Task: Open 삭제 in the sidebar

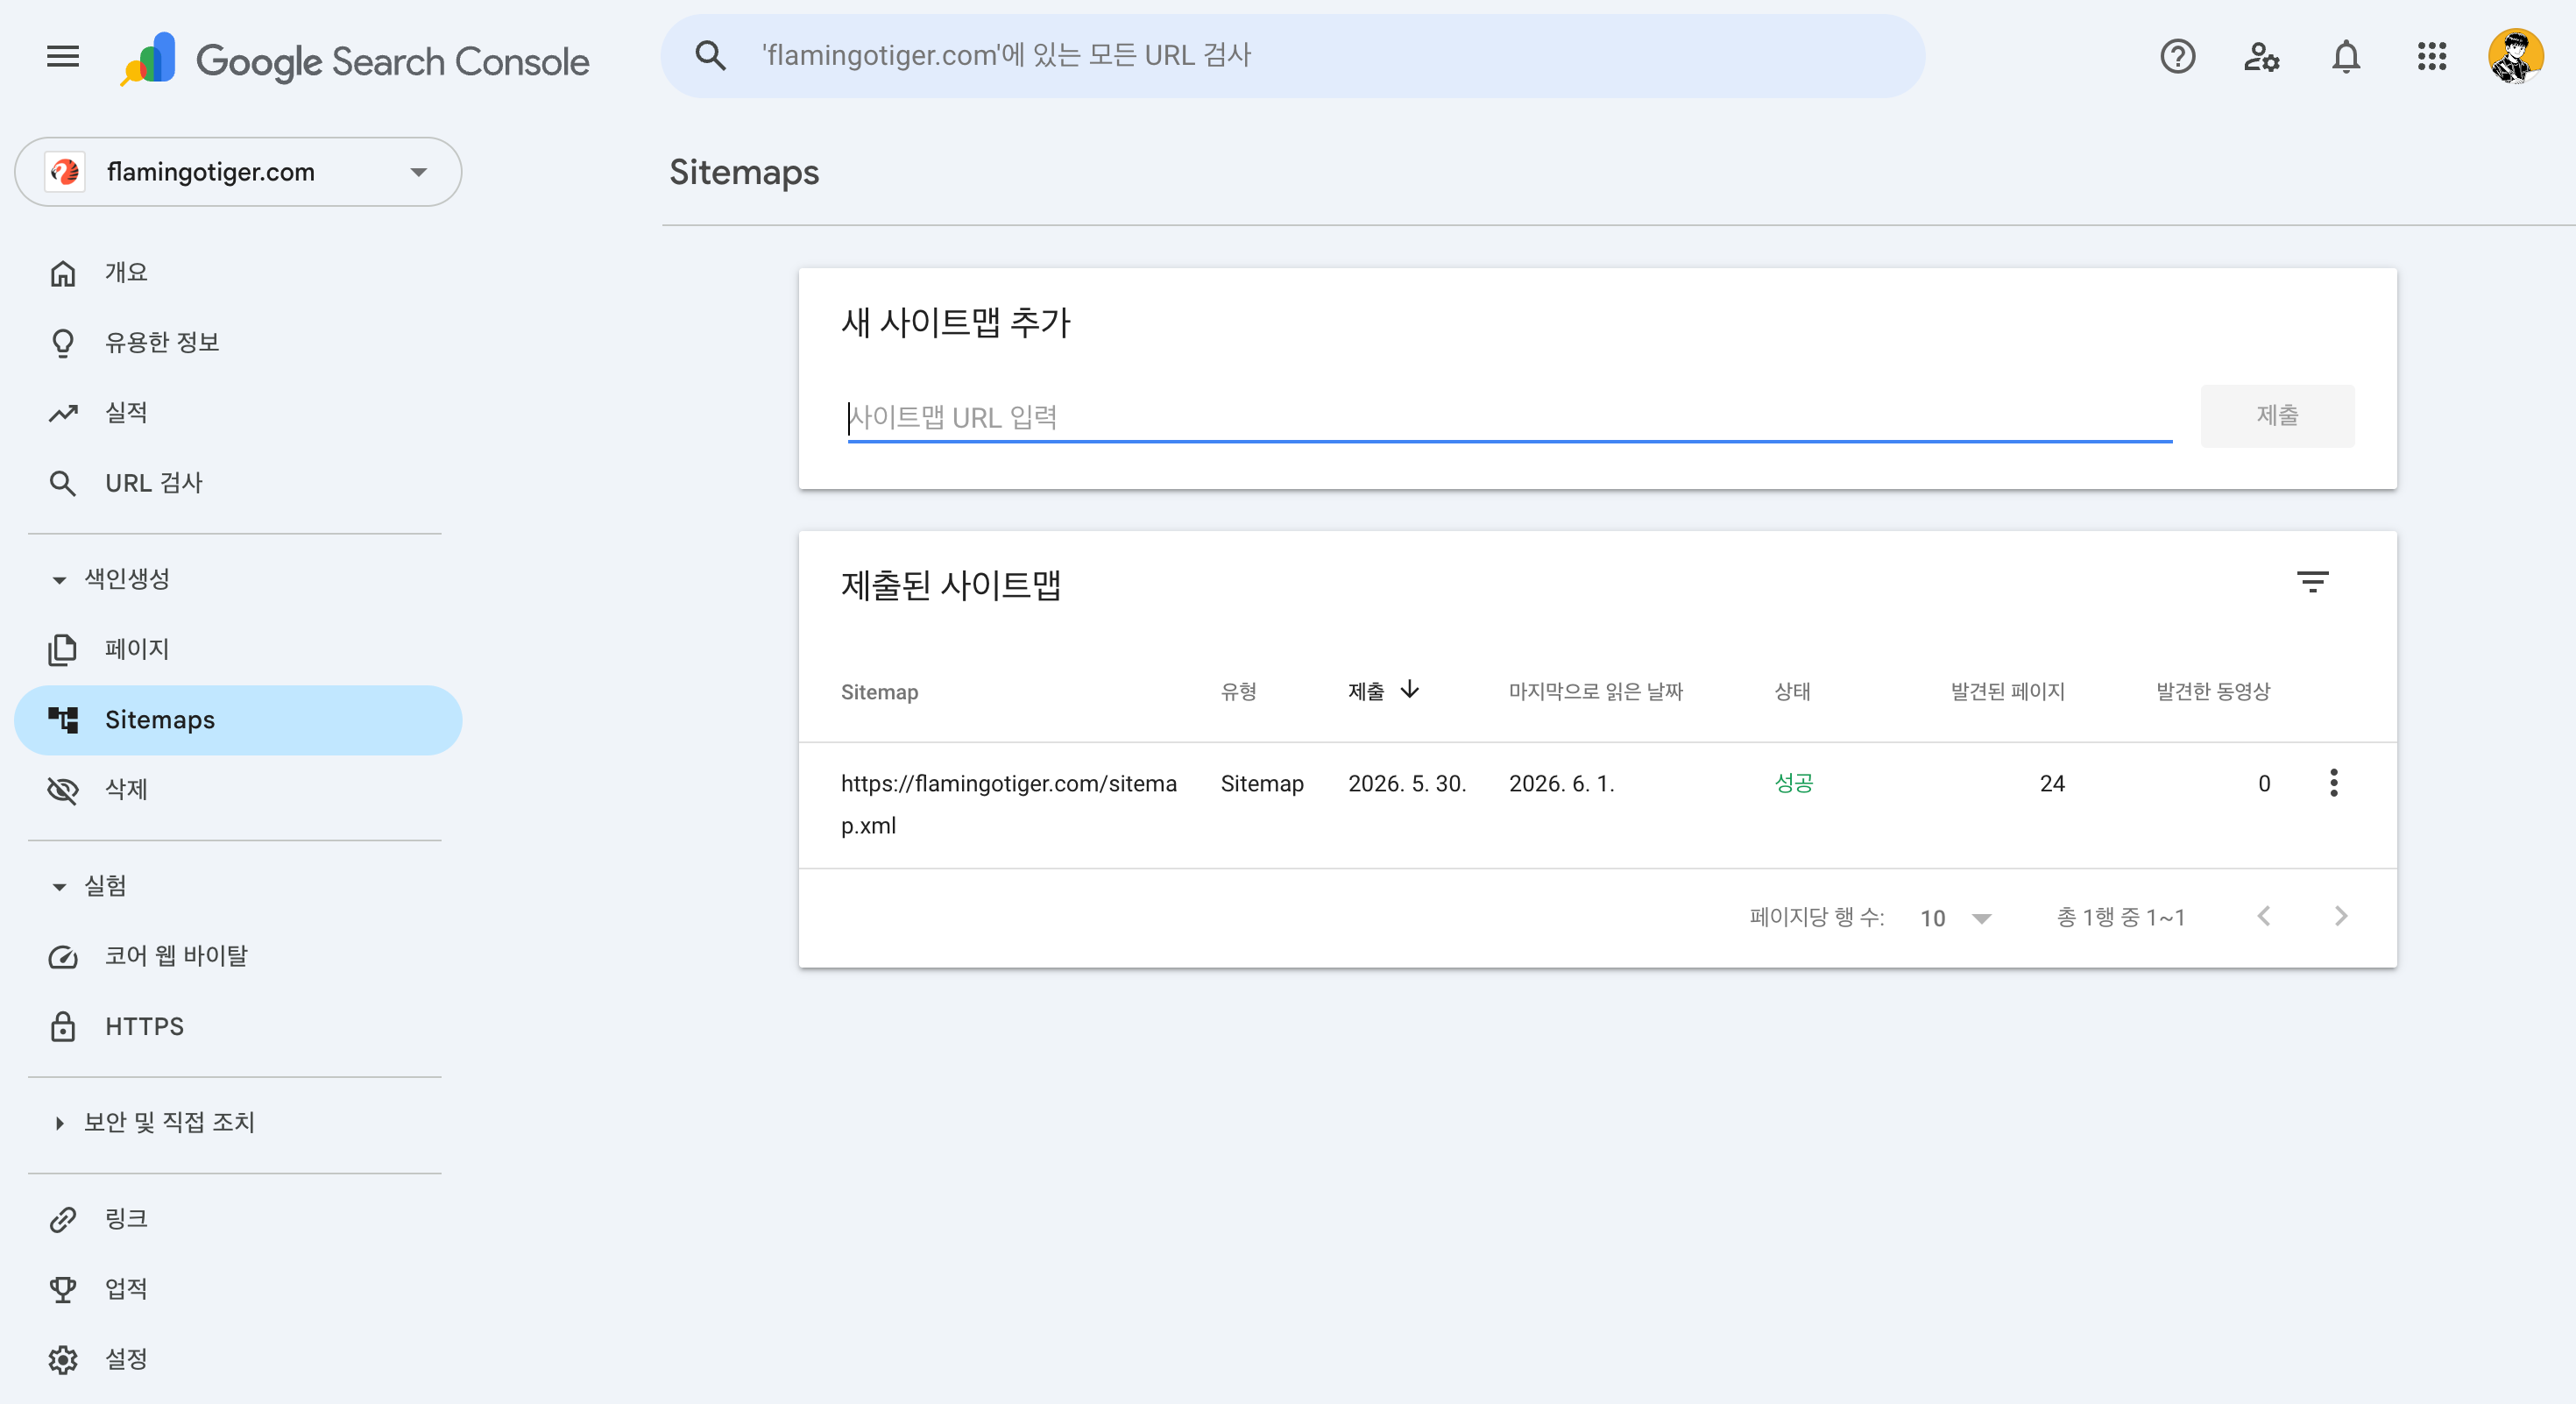Action: [238, 790]
